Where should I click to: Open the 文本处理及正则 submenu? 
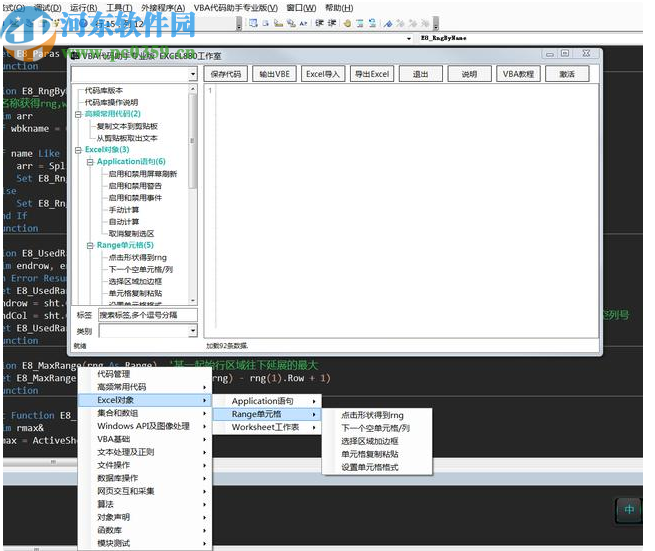(x=145, y=452)
